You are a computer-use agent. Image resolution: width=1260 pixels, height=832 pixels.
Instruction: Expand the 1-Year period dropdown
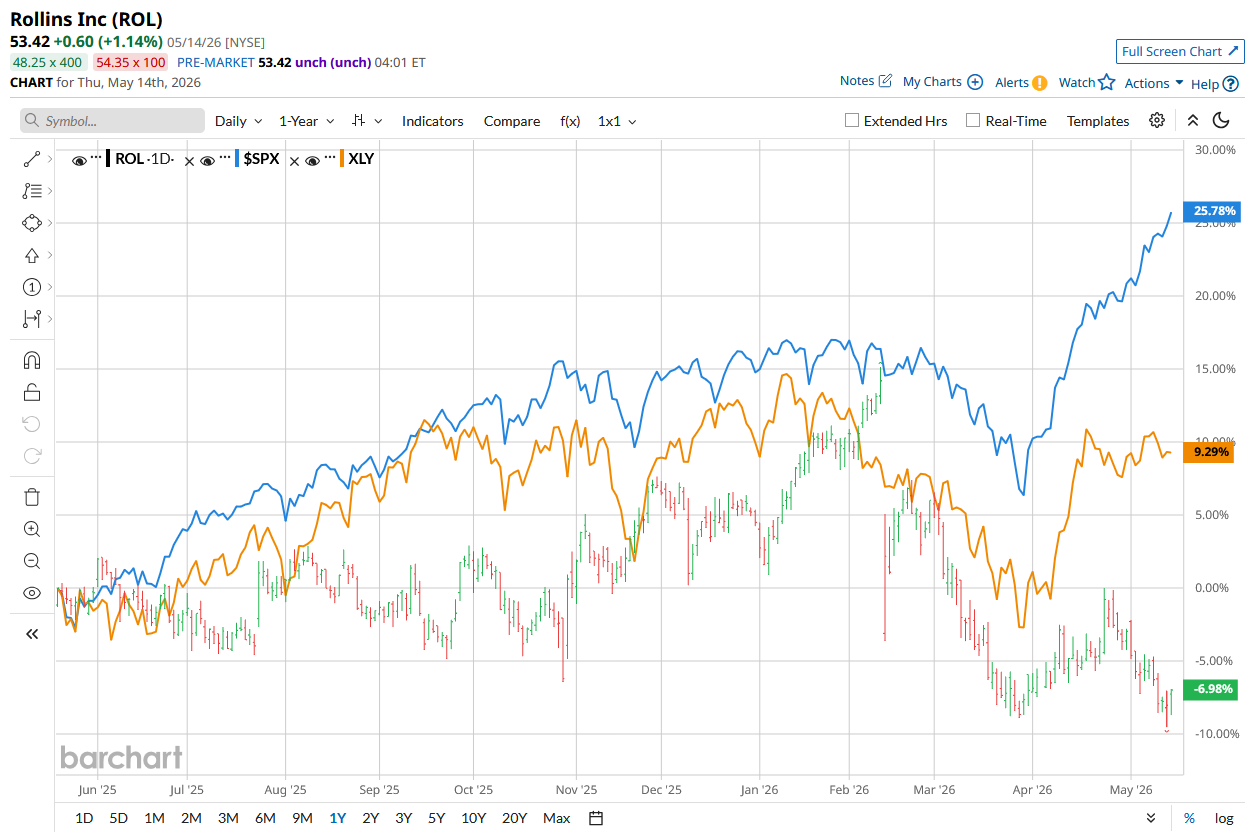pos(306,121)
